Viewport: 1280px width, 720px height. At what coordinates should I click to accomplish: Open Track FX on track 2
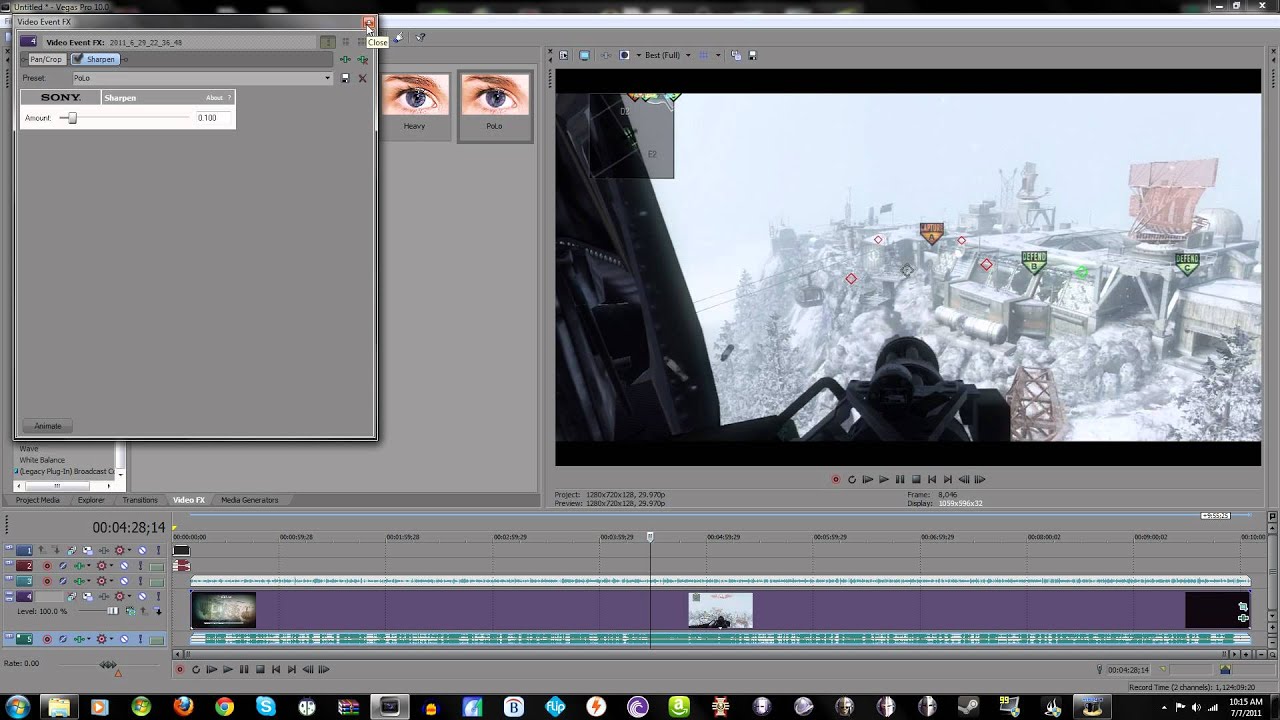click(x=79, y=565)
